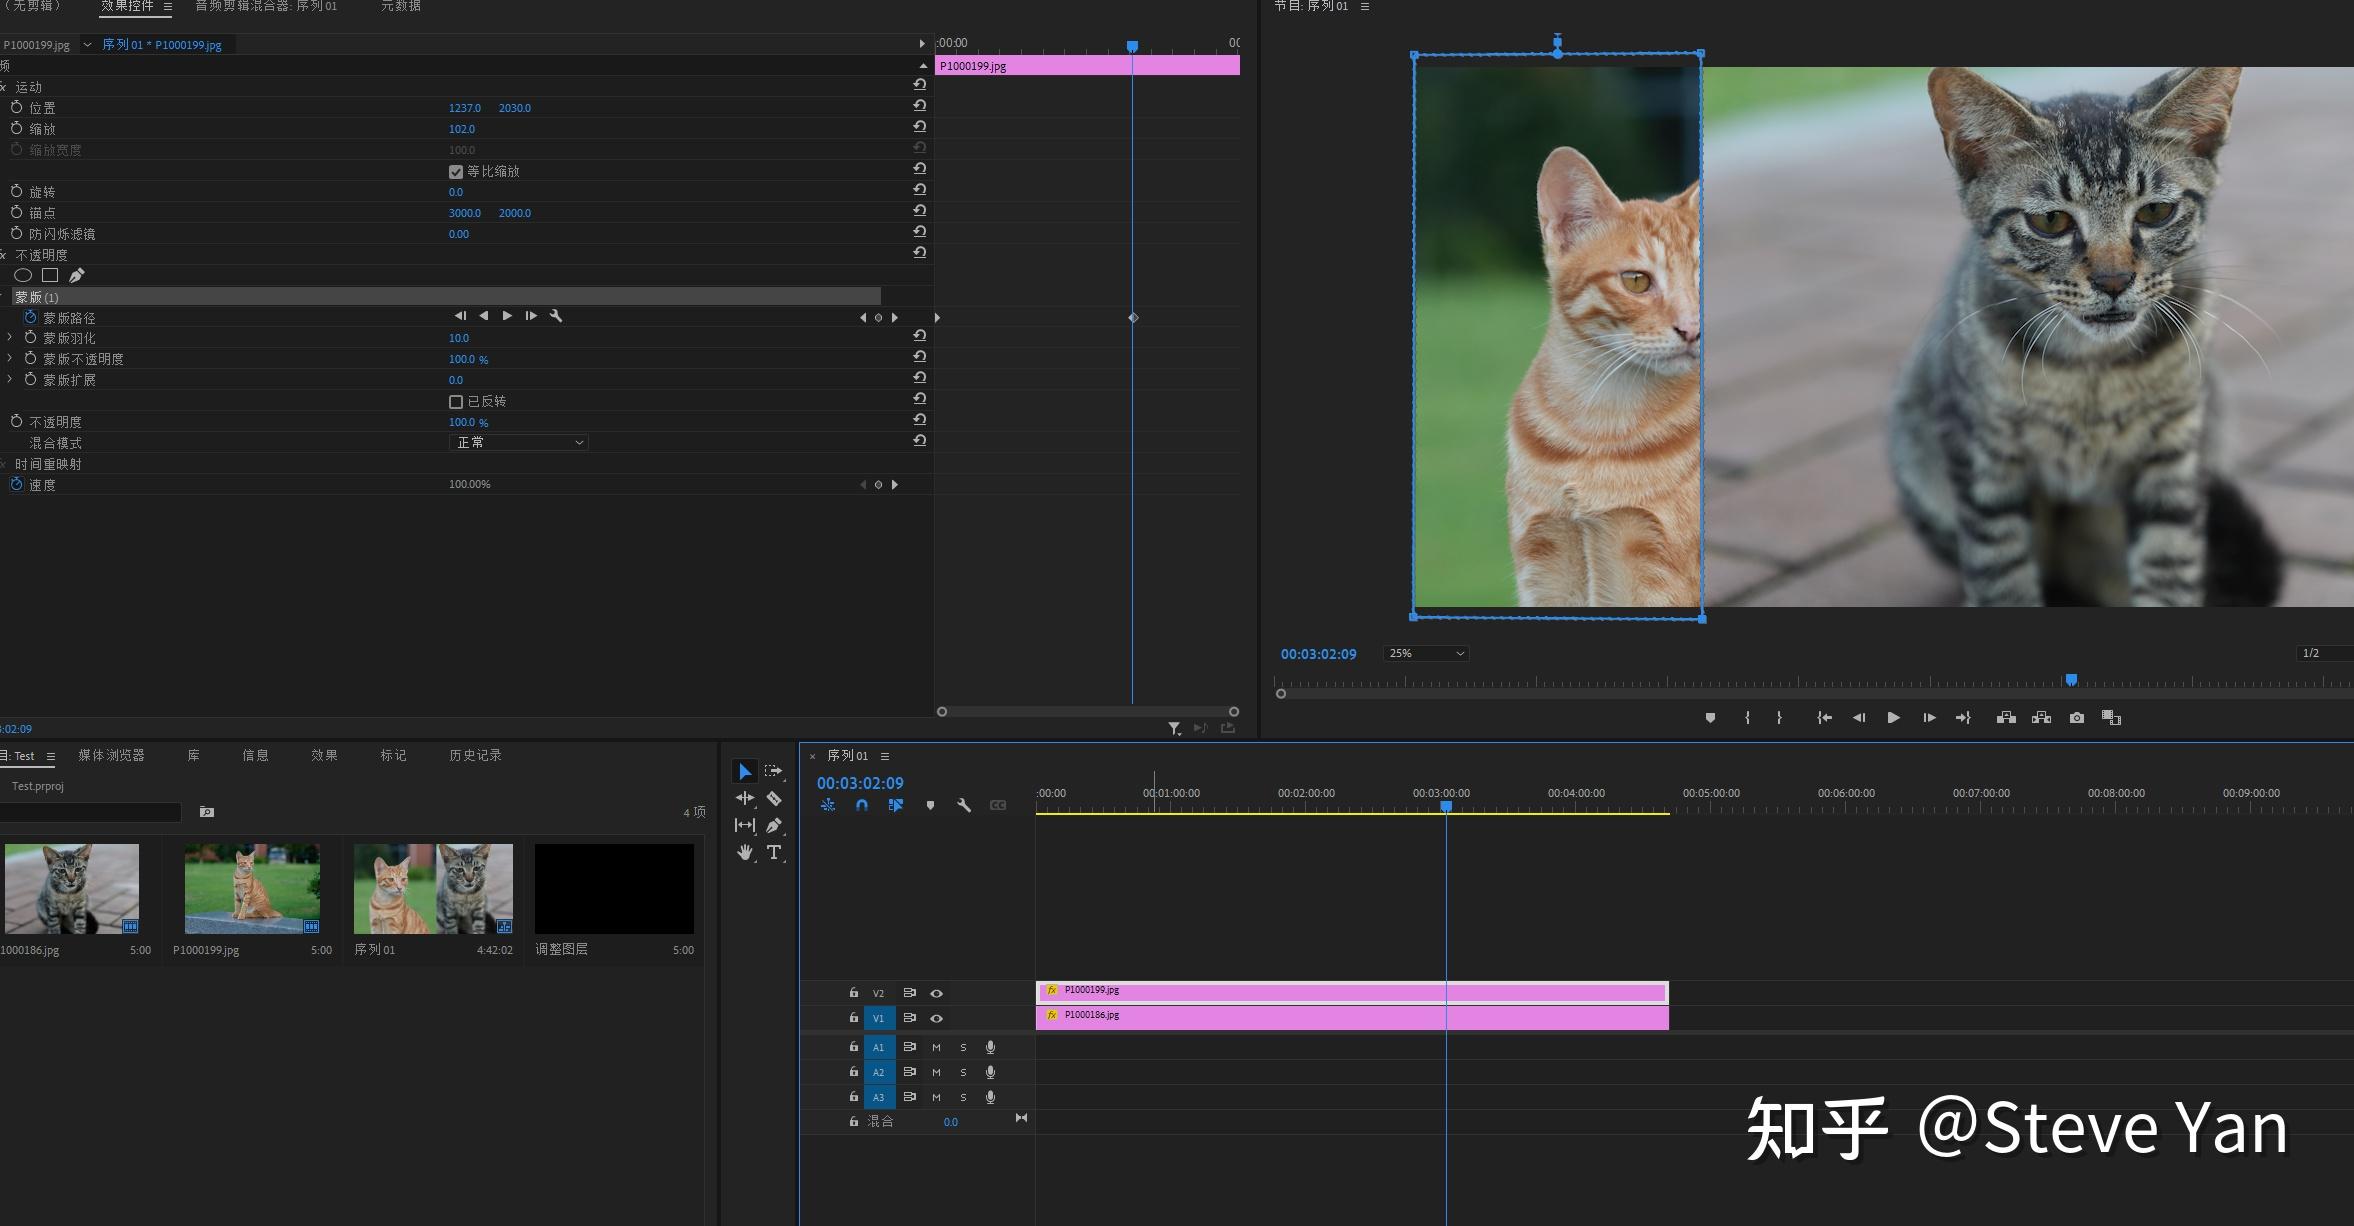Step back one frame in program monitor

point(1859,718)
